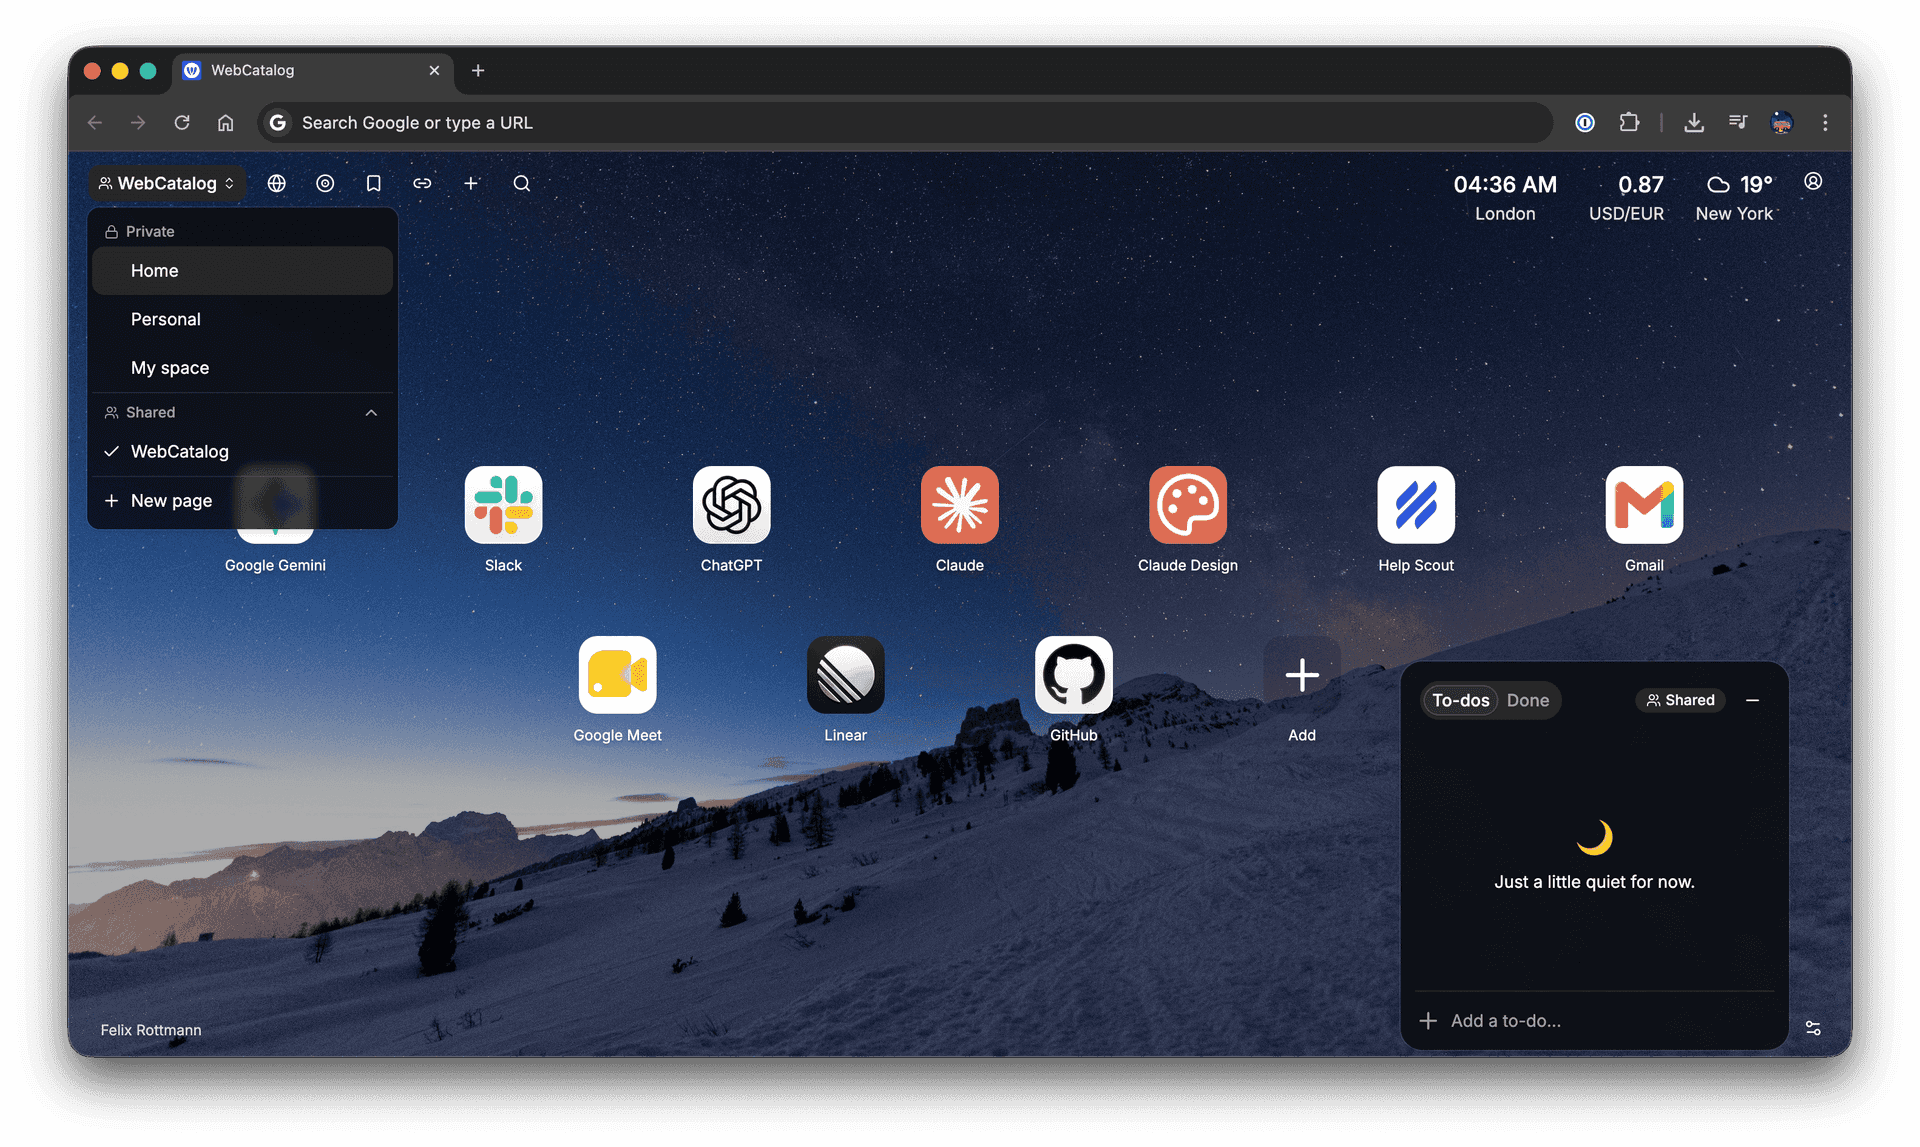Open the GitHub app tile
The width and height of the screenshot is (1920, 1147).
(x=1073, y=675)
